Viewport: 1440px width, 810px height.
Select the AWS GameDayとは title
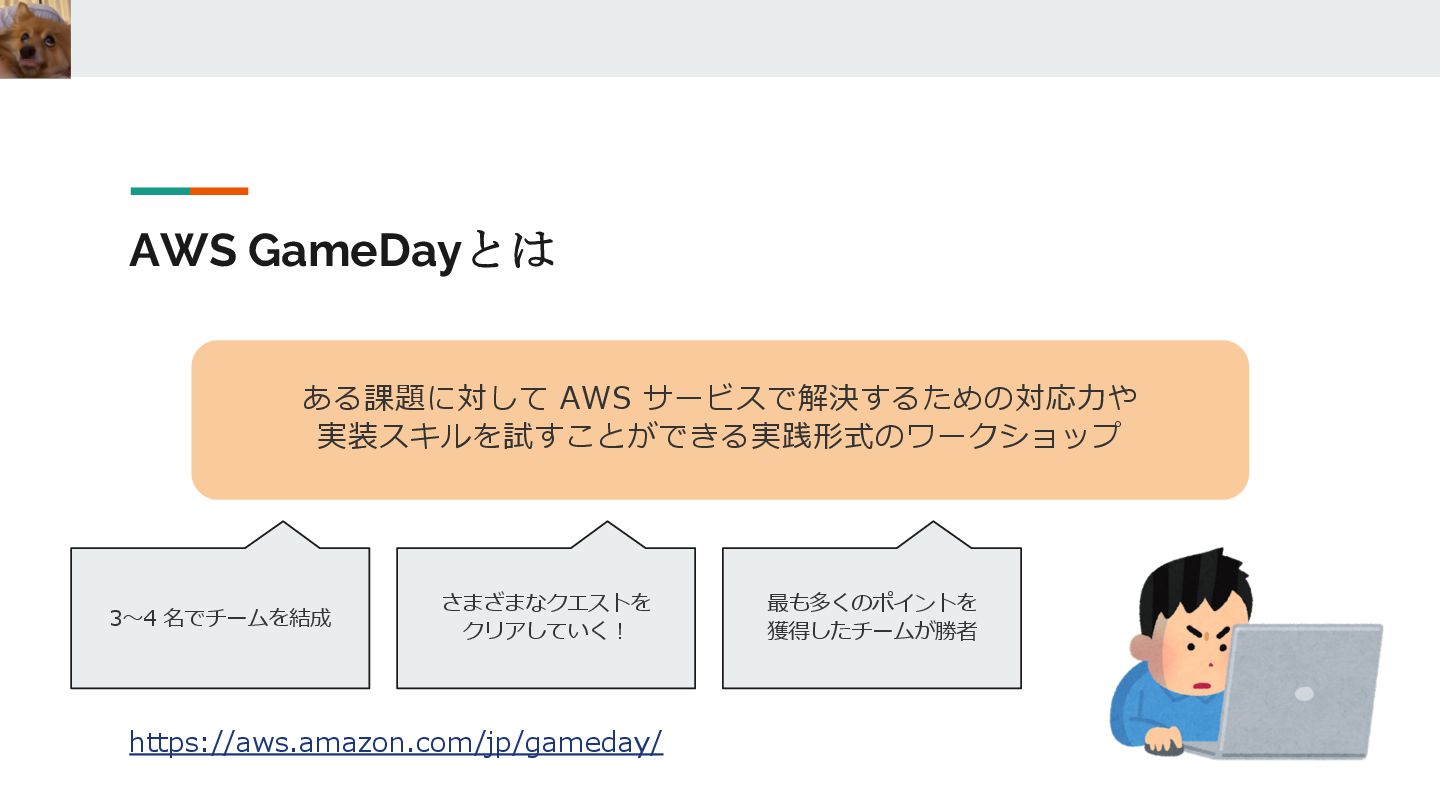[342, 250]
